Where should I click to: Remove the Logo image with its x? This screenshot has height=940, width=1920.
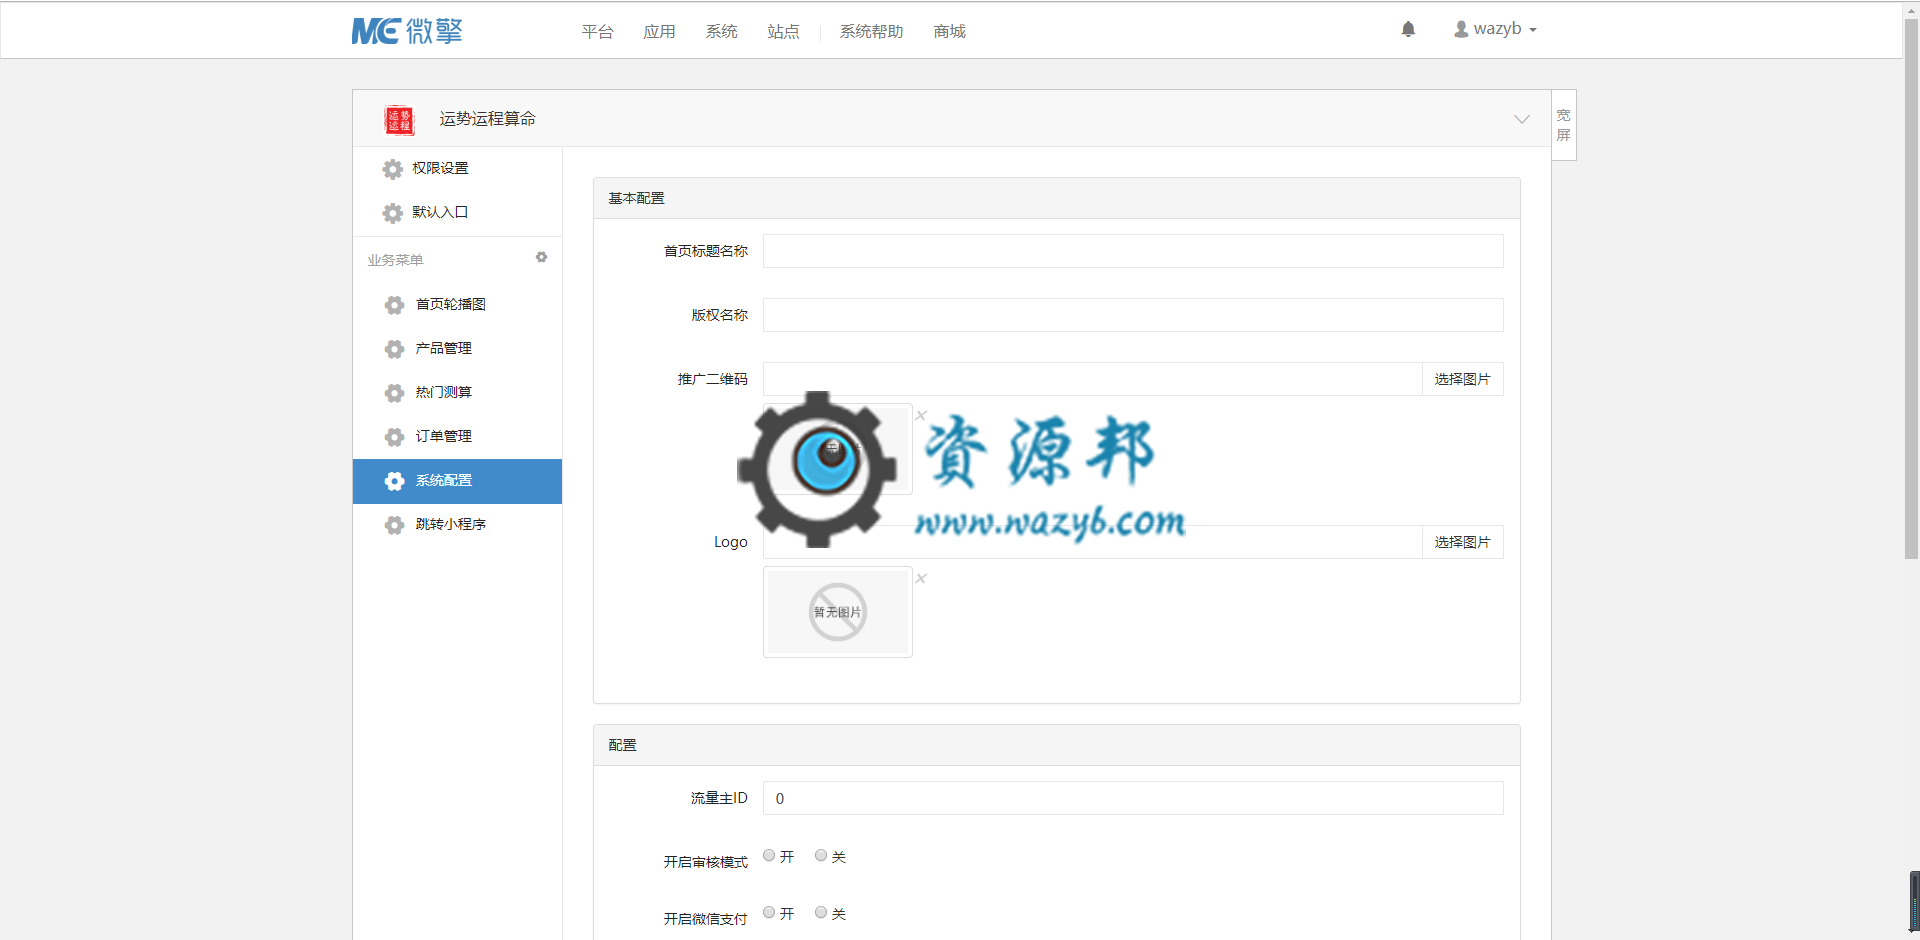[921, 578]
